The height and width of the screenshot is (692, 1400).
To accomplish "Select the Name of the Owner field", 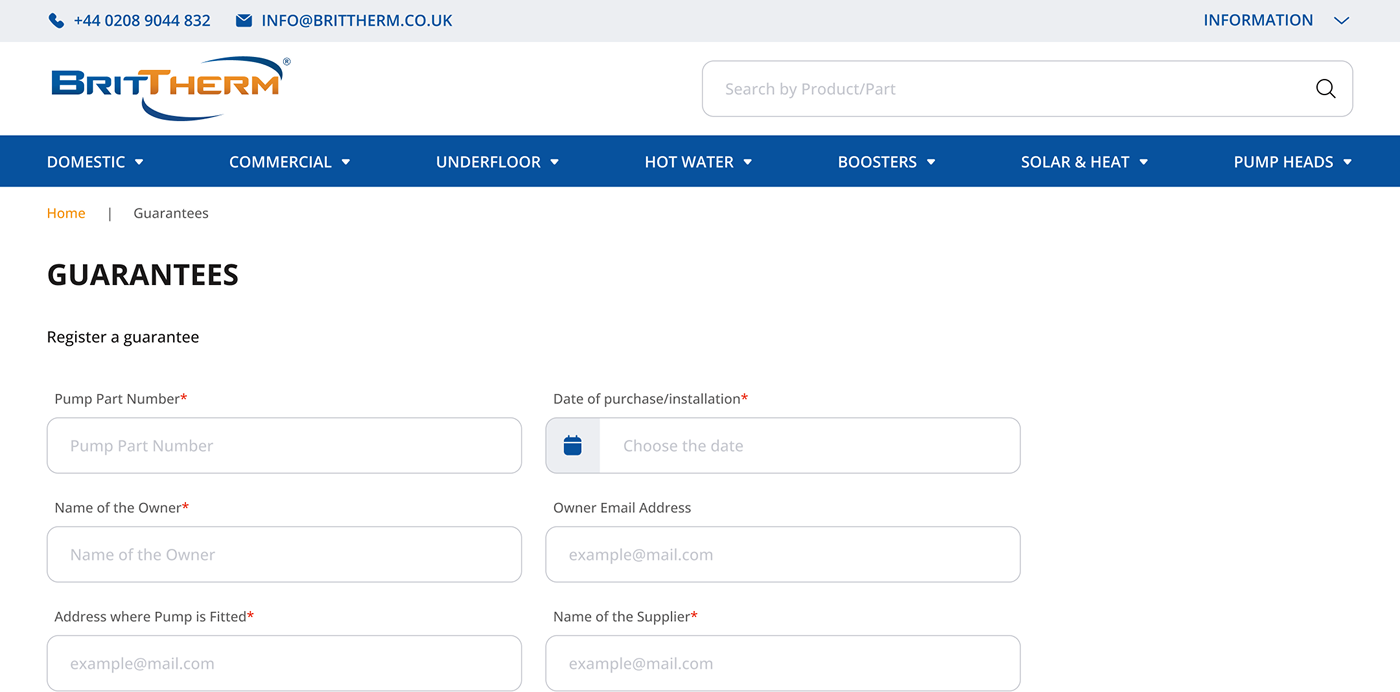I will point(284,555).
